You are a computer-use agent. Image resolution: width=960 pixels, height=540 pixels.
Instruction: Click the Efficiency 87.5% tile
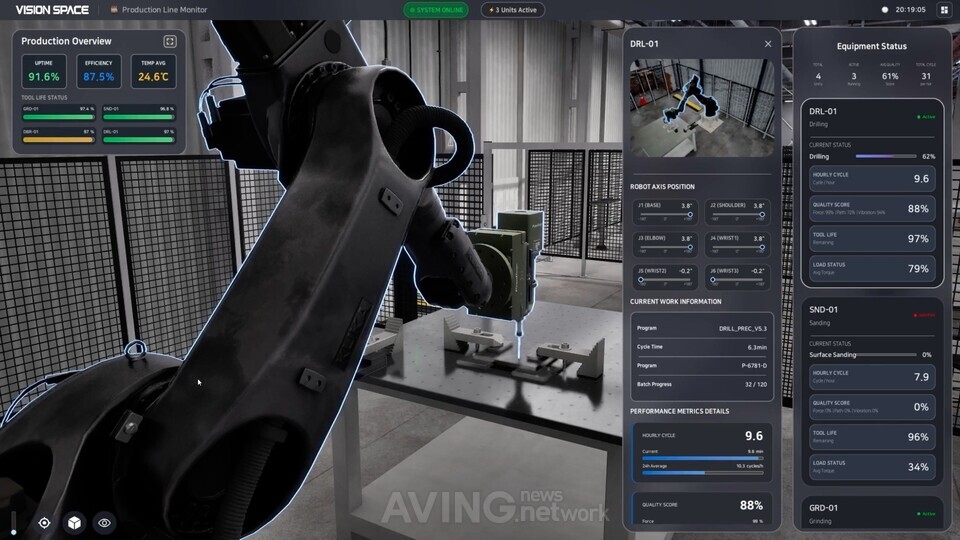pos(99,71)
